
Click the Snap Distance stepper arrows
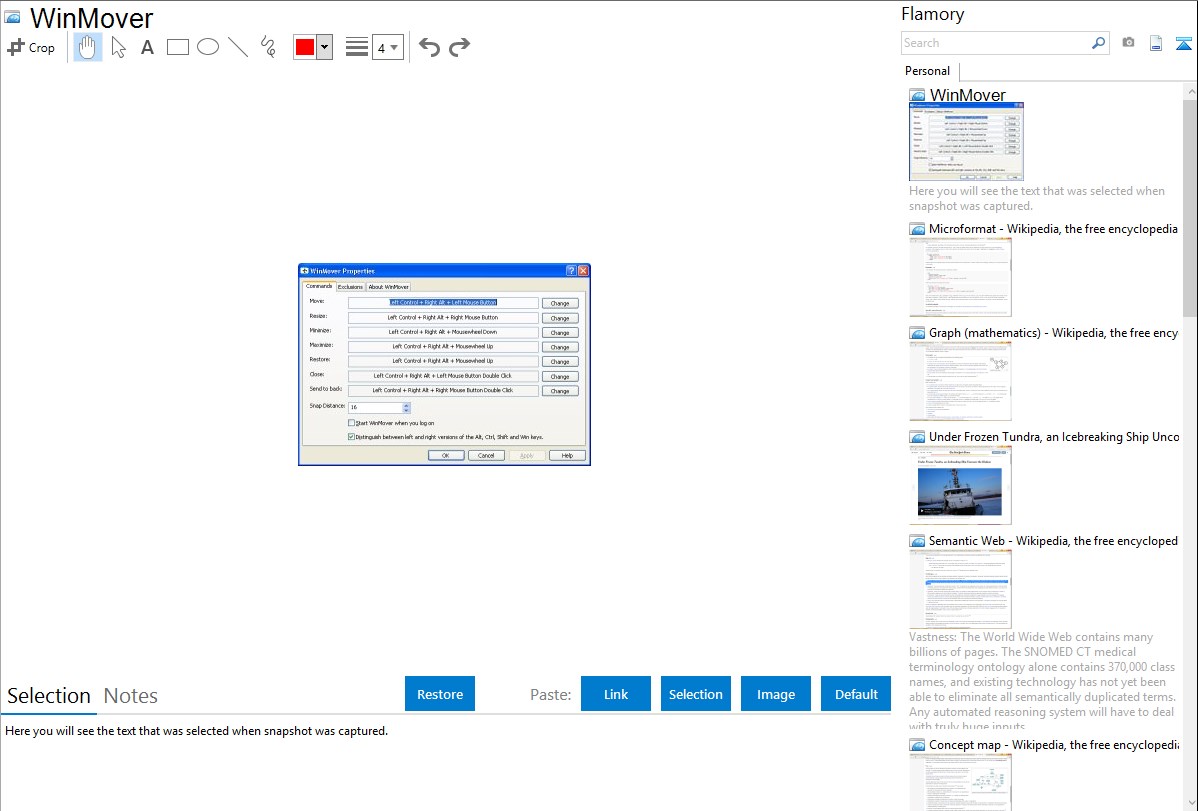(x=406, y=408)
